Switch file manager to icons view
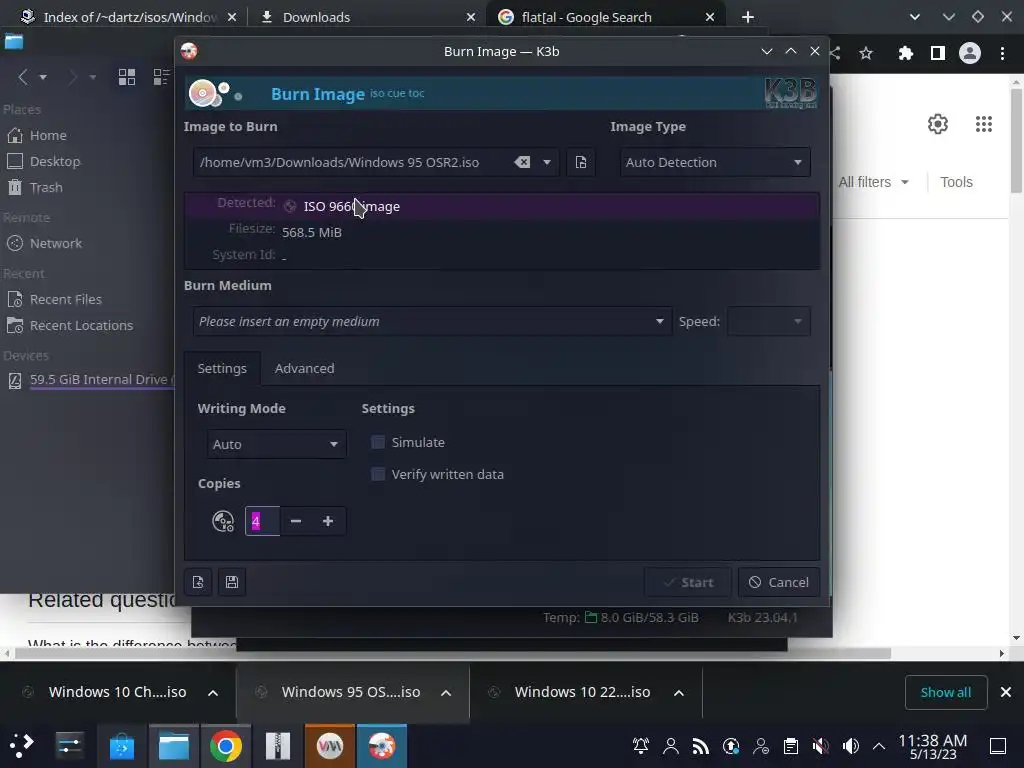 pos(127,77)
